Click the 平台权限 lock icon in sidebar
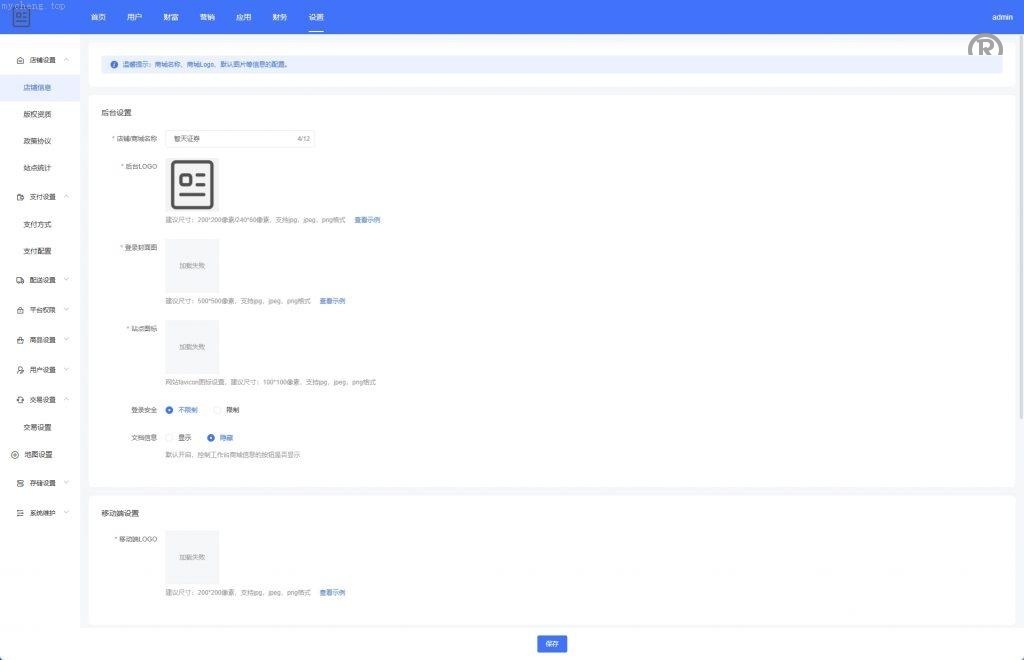 tap(20, 310)
